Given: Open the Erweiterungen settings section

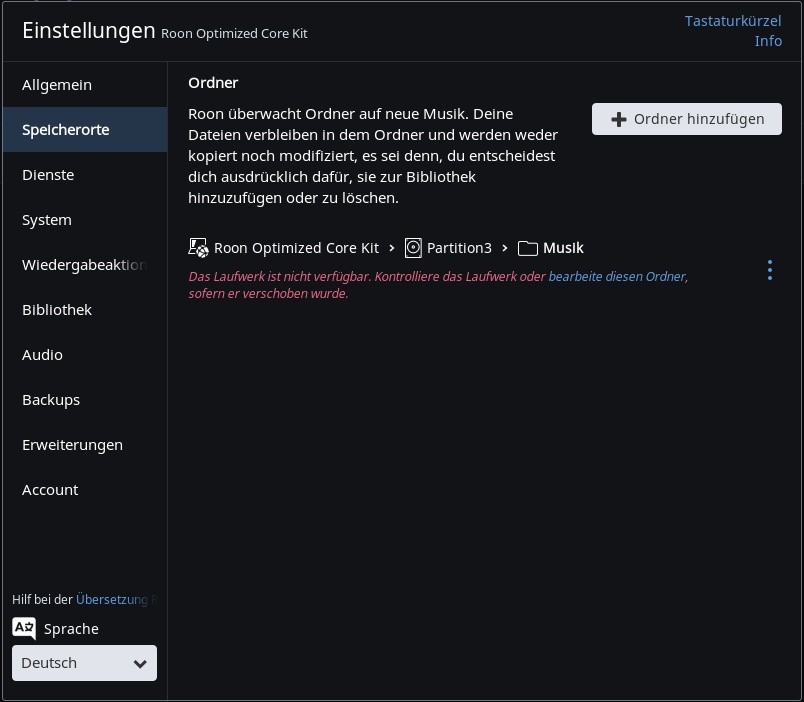Looking at the screenshot, I should click(x=72, y=445).
